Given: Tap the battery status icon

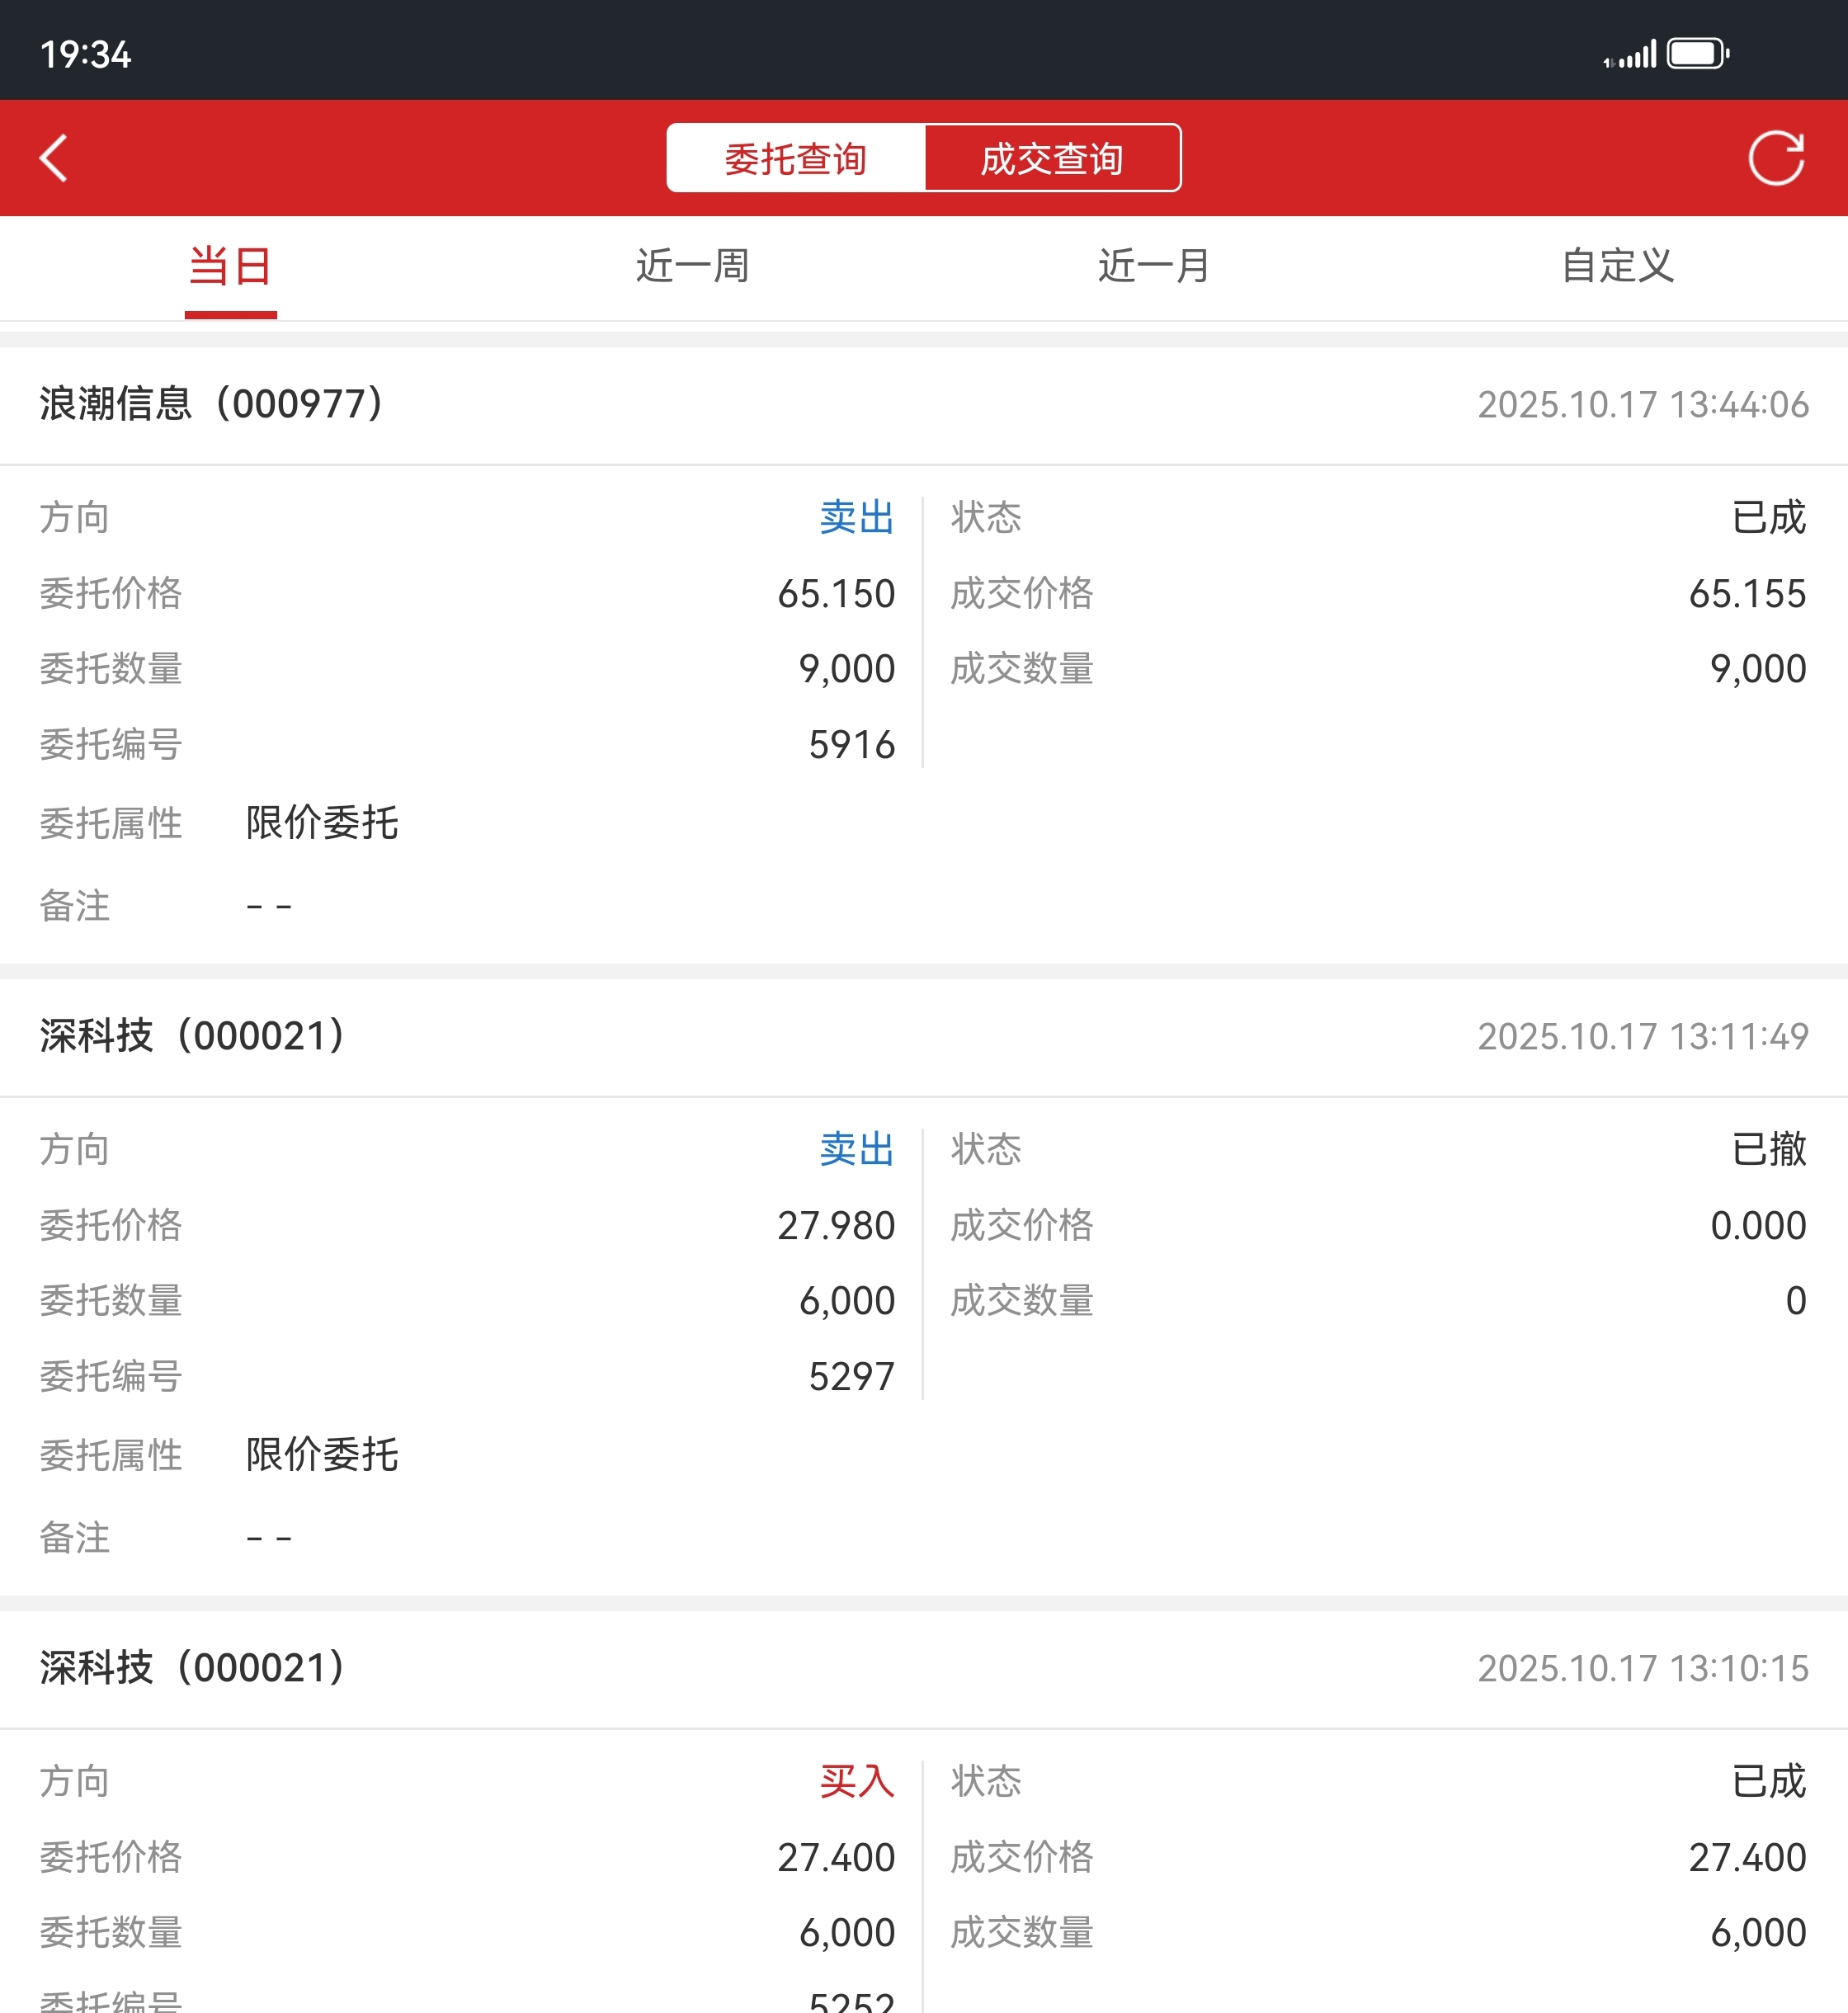Looking at the screenshot, I should 1697,53.
